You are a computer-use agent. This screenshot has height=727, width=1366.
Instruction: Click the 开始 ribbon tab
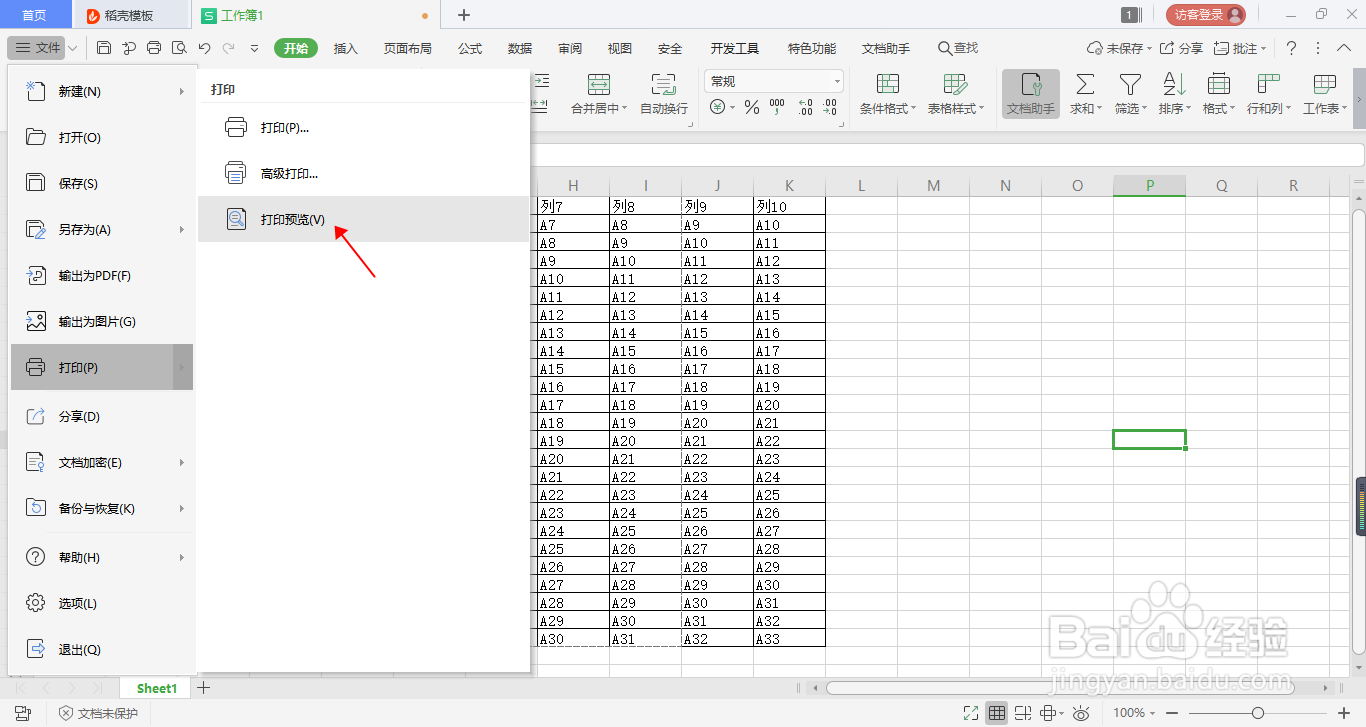pos(296,48)
